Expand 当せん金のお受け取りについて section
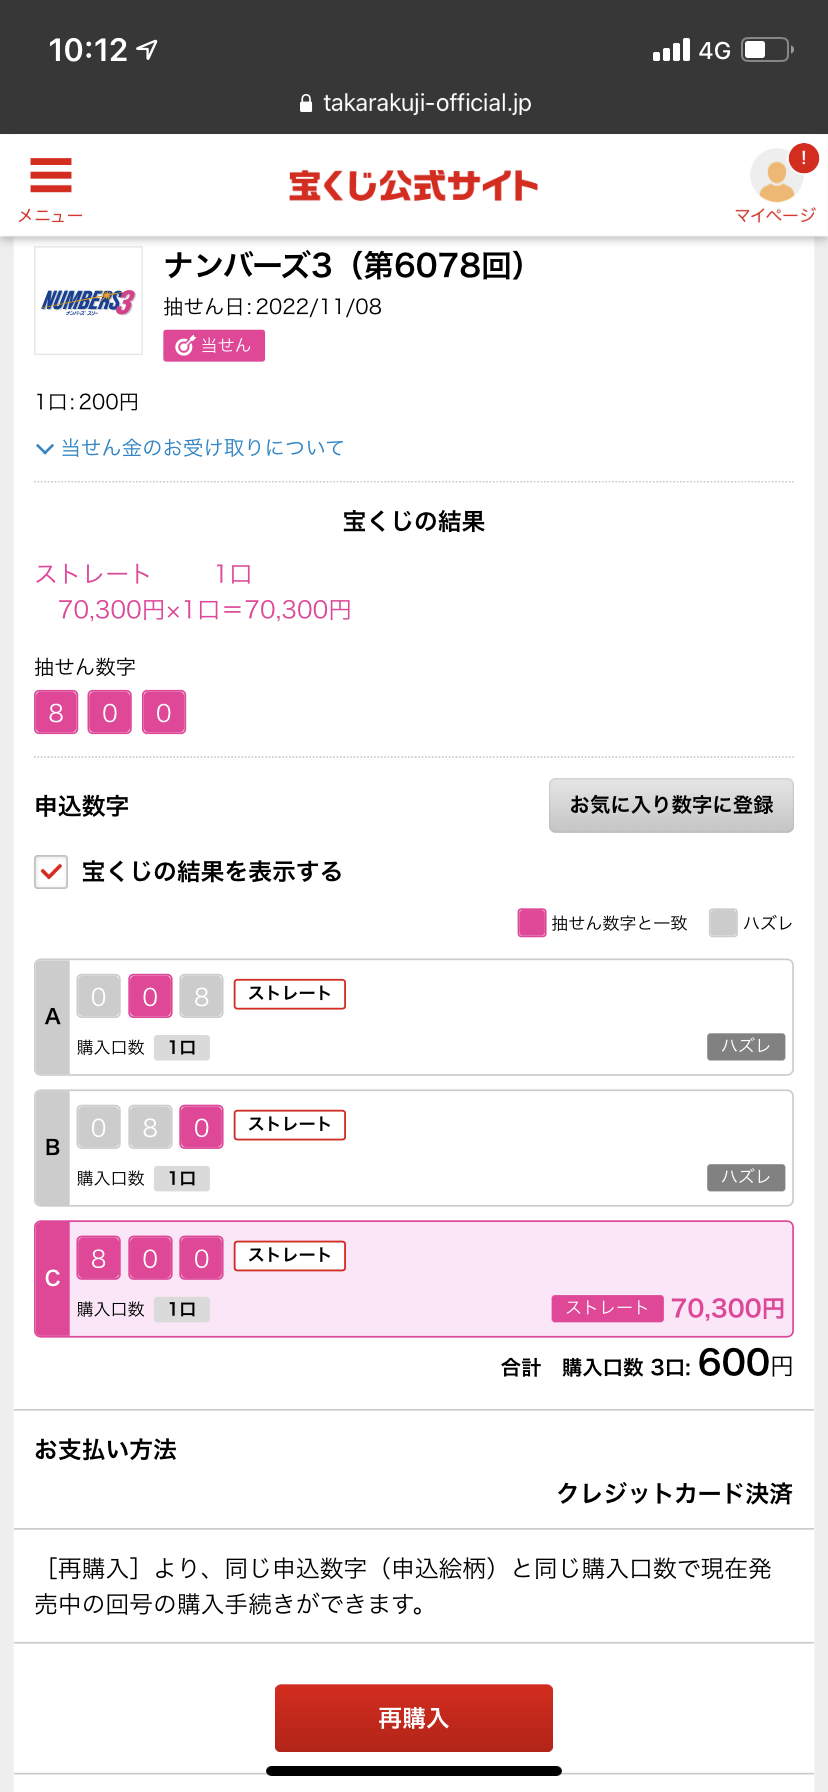This screenshot has height=1792, width=828. pos(190,448)
